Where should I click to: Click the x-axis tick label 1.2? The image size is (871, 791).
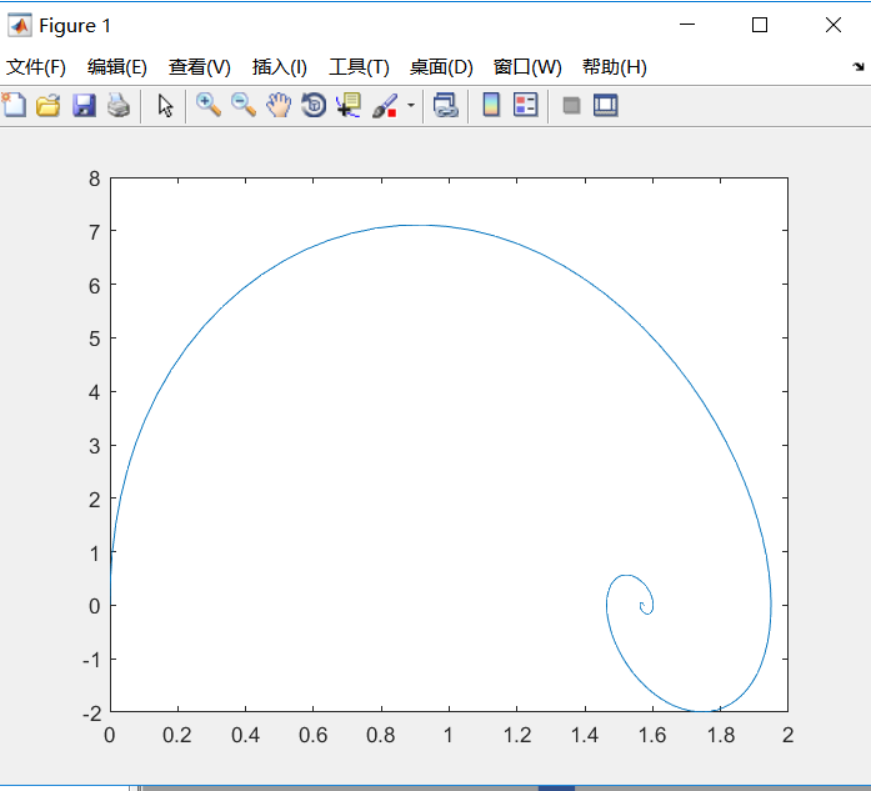(517, 735)
